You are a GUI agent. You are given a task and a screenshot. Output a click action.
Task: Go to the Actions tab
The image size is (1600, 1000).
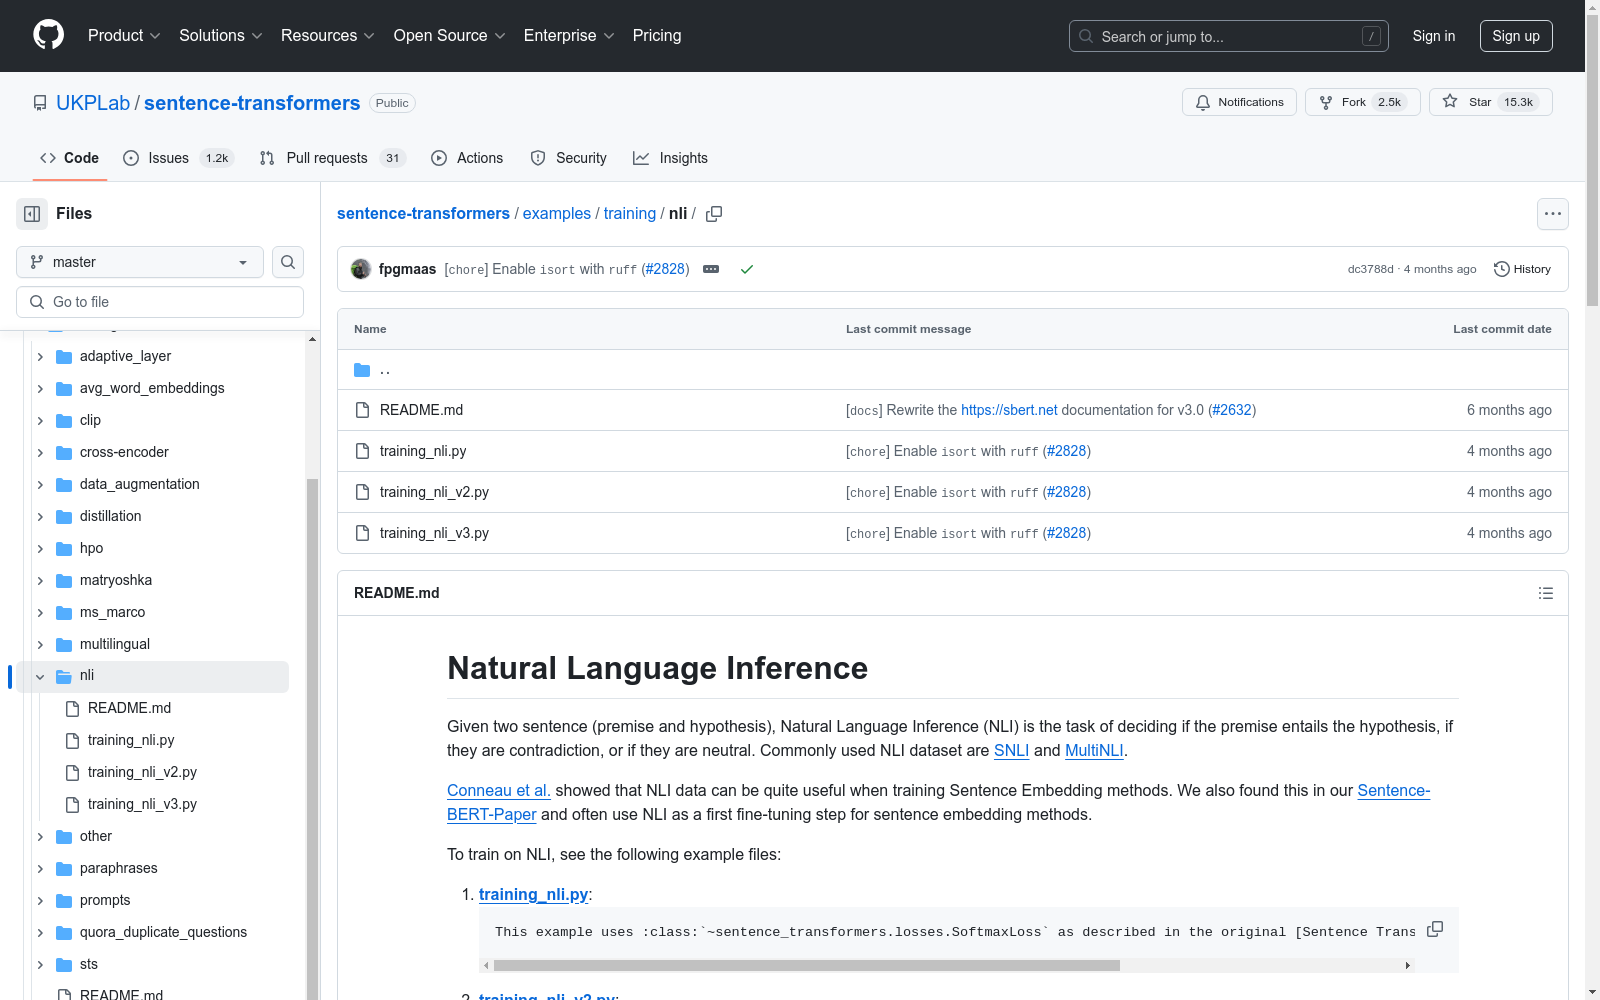467,158
